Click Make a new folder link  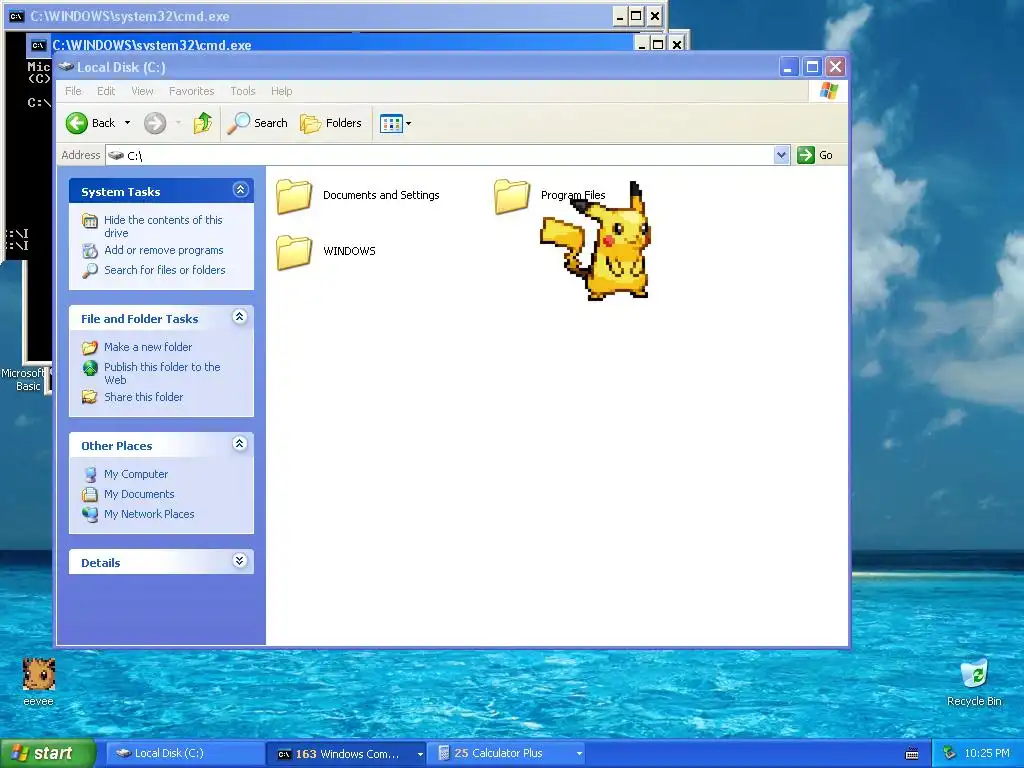pyautogui.click(x=148, y=347)
